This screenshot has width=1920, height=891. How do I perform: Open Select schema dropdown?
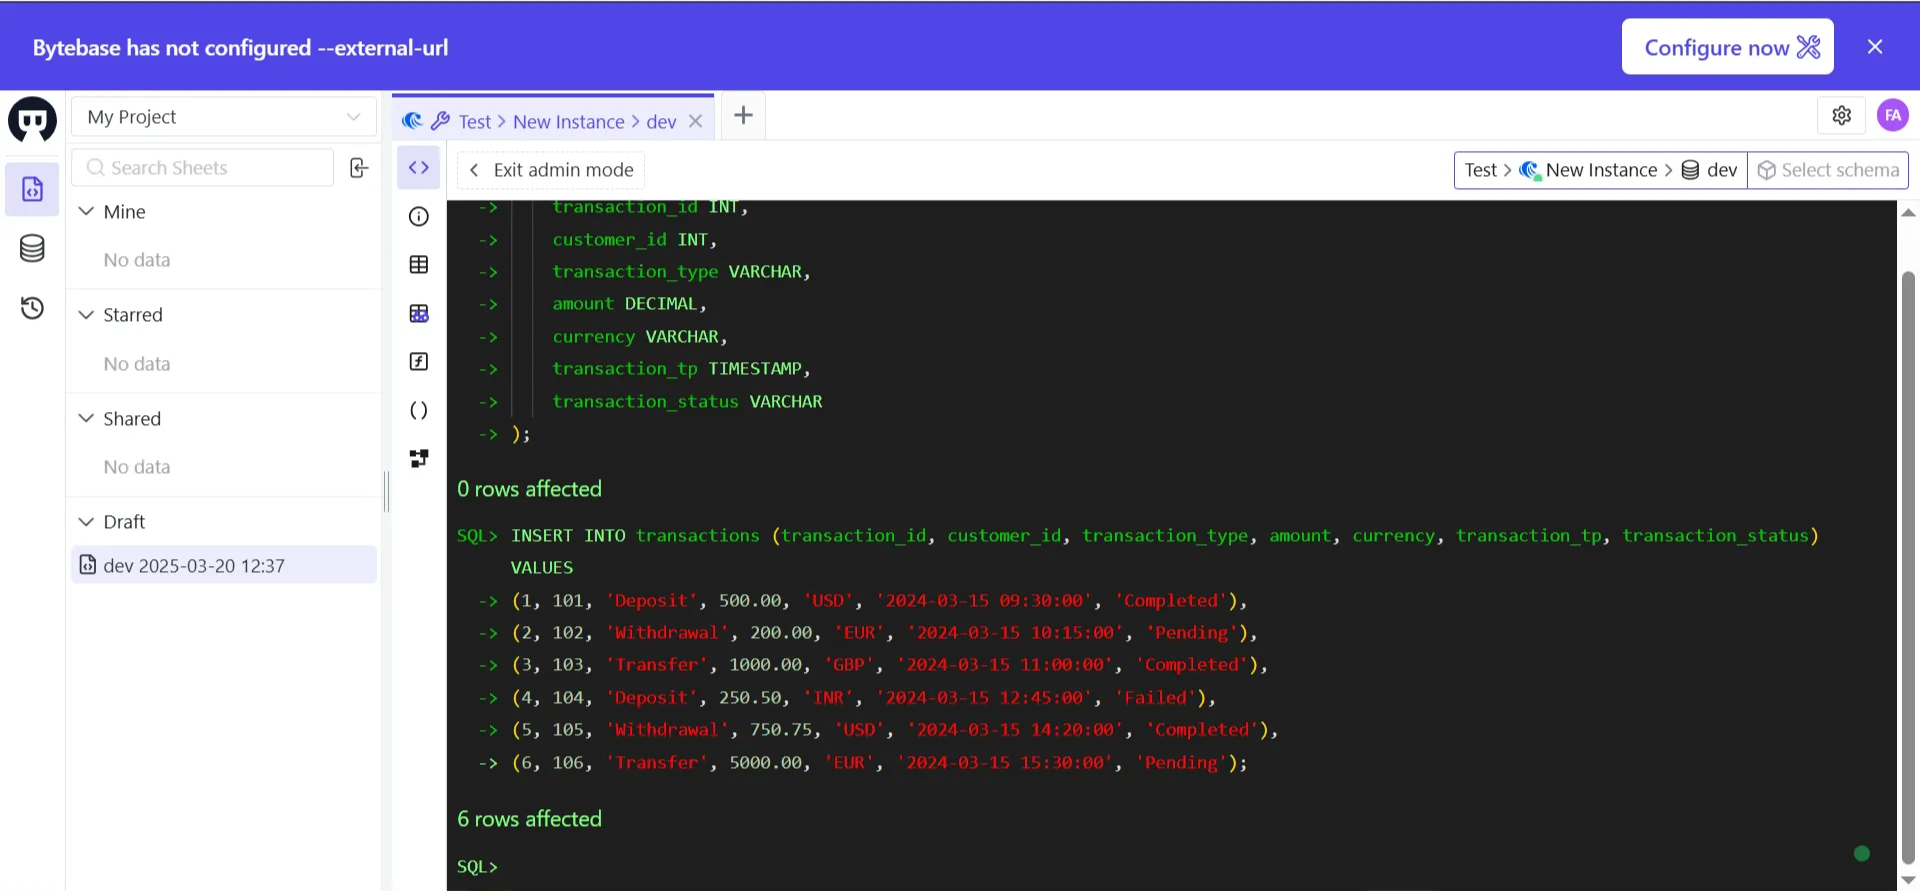pos(1828,170)
